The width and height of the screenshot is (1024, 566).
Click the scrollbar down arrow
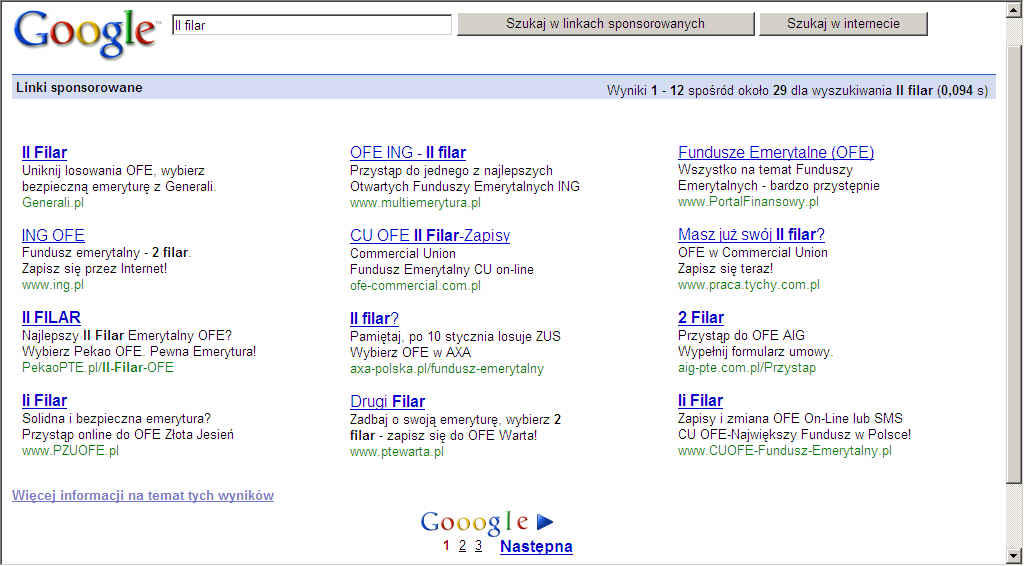1013,554
